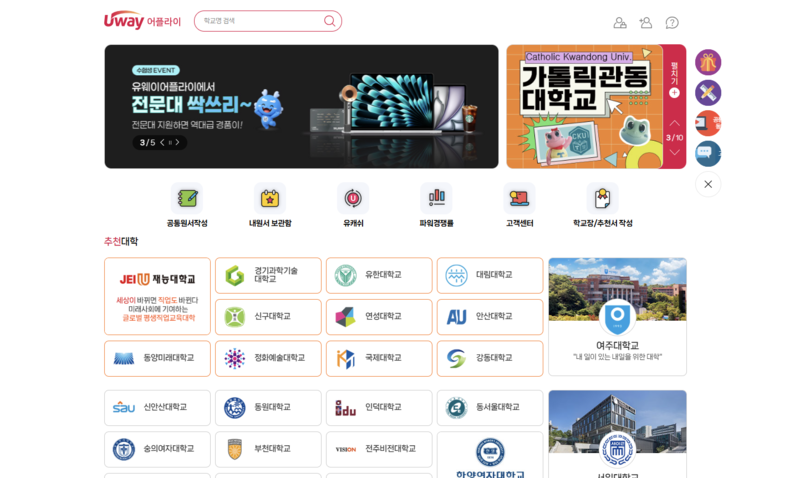This screenshot has height=478, width=800.
Task: Click the Uway 어플라이 logo
Action: coord(142,21)
